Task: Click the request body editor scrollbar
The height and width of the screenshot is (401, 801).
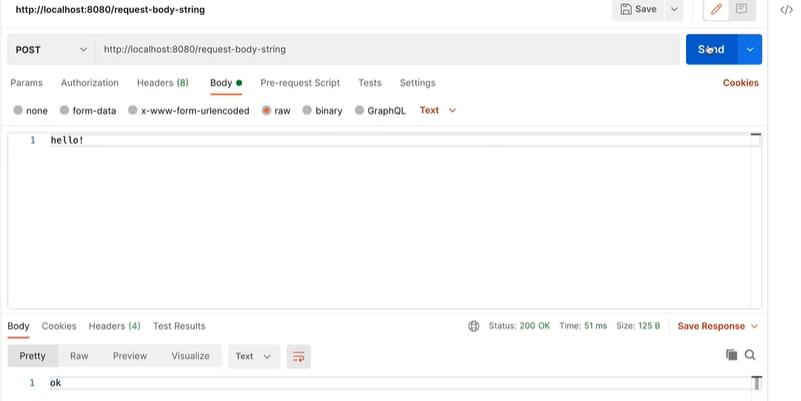Action: click(756, 220)
